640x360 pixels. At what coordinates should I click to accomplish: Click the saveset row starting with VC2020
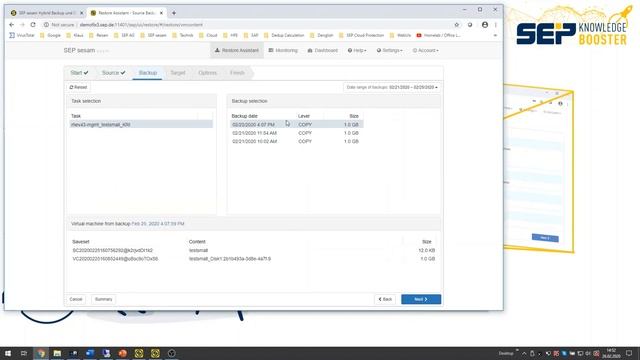click(x=253, y=259)
